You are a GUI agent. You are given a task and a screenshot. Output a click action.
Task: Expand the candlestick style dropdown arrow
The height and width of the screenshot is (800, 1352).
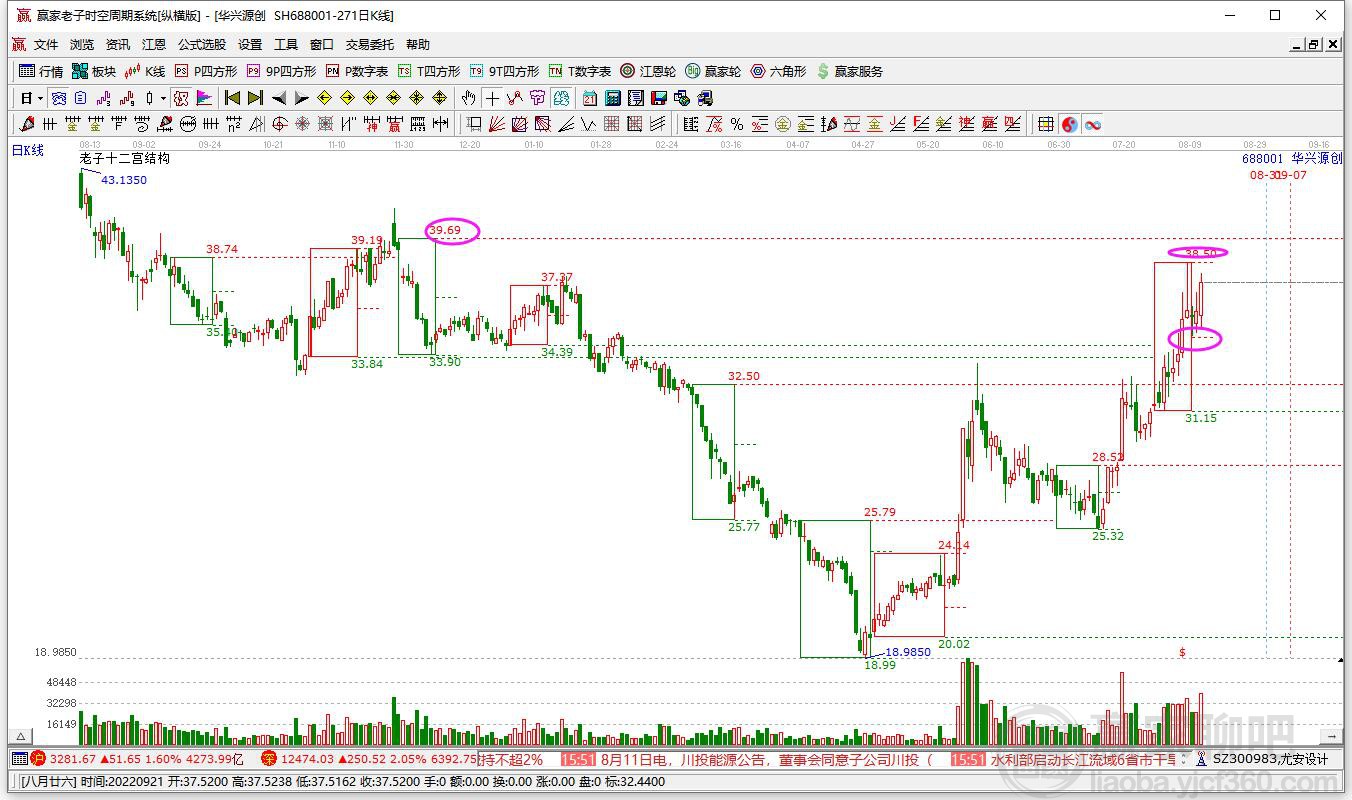click(162, 98)
